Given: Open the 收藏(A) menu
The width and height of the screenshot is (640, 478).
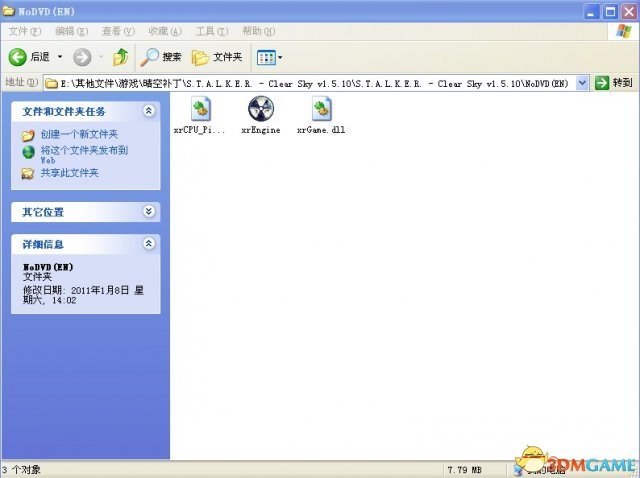Looking at the screenshot, I should (x=165, y=31).
